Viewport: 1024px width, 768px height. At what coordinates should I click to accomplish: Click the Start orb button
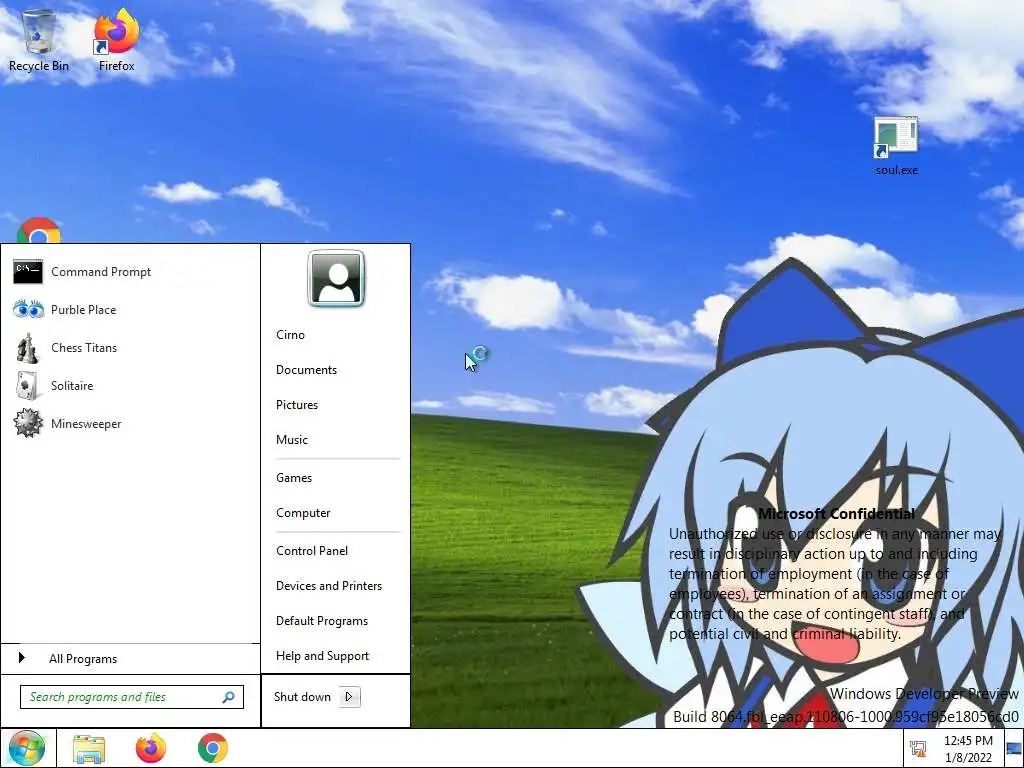pyautogui.click(x=27, y=748)
